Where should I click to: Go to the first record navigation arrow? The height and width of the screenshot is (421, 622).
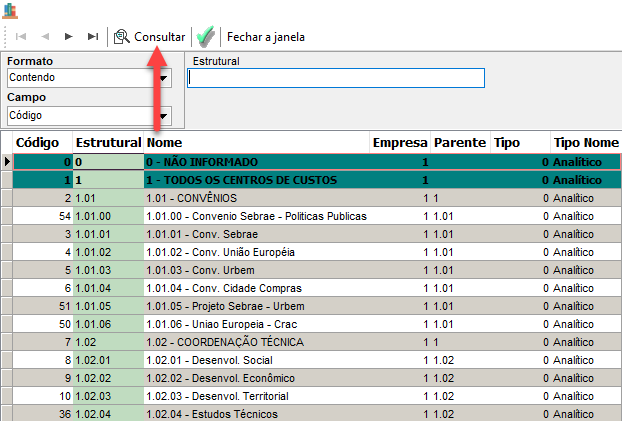click(x=20, y=37)
